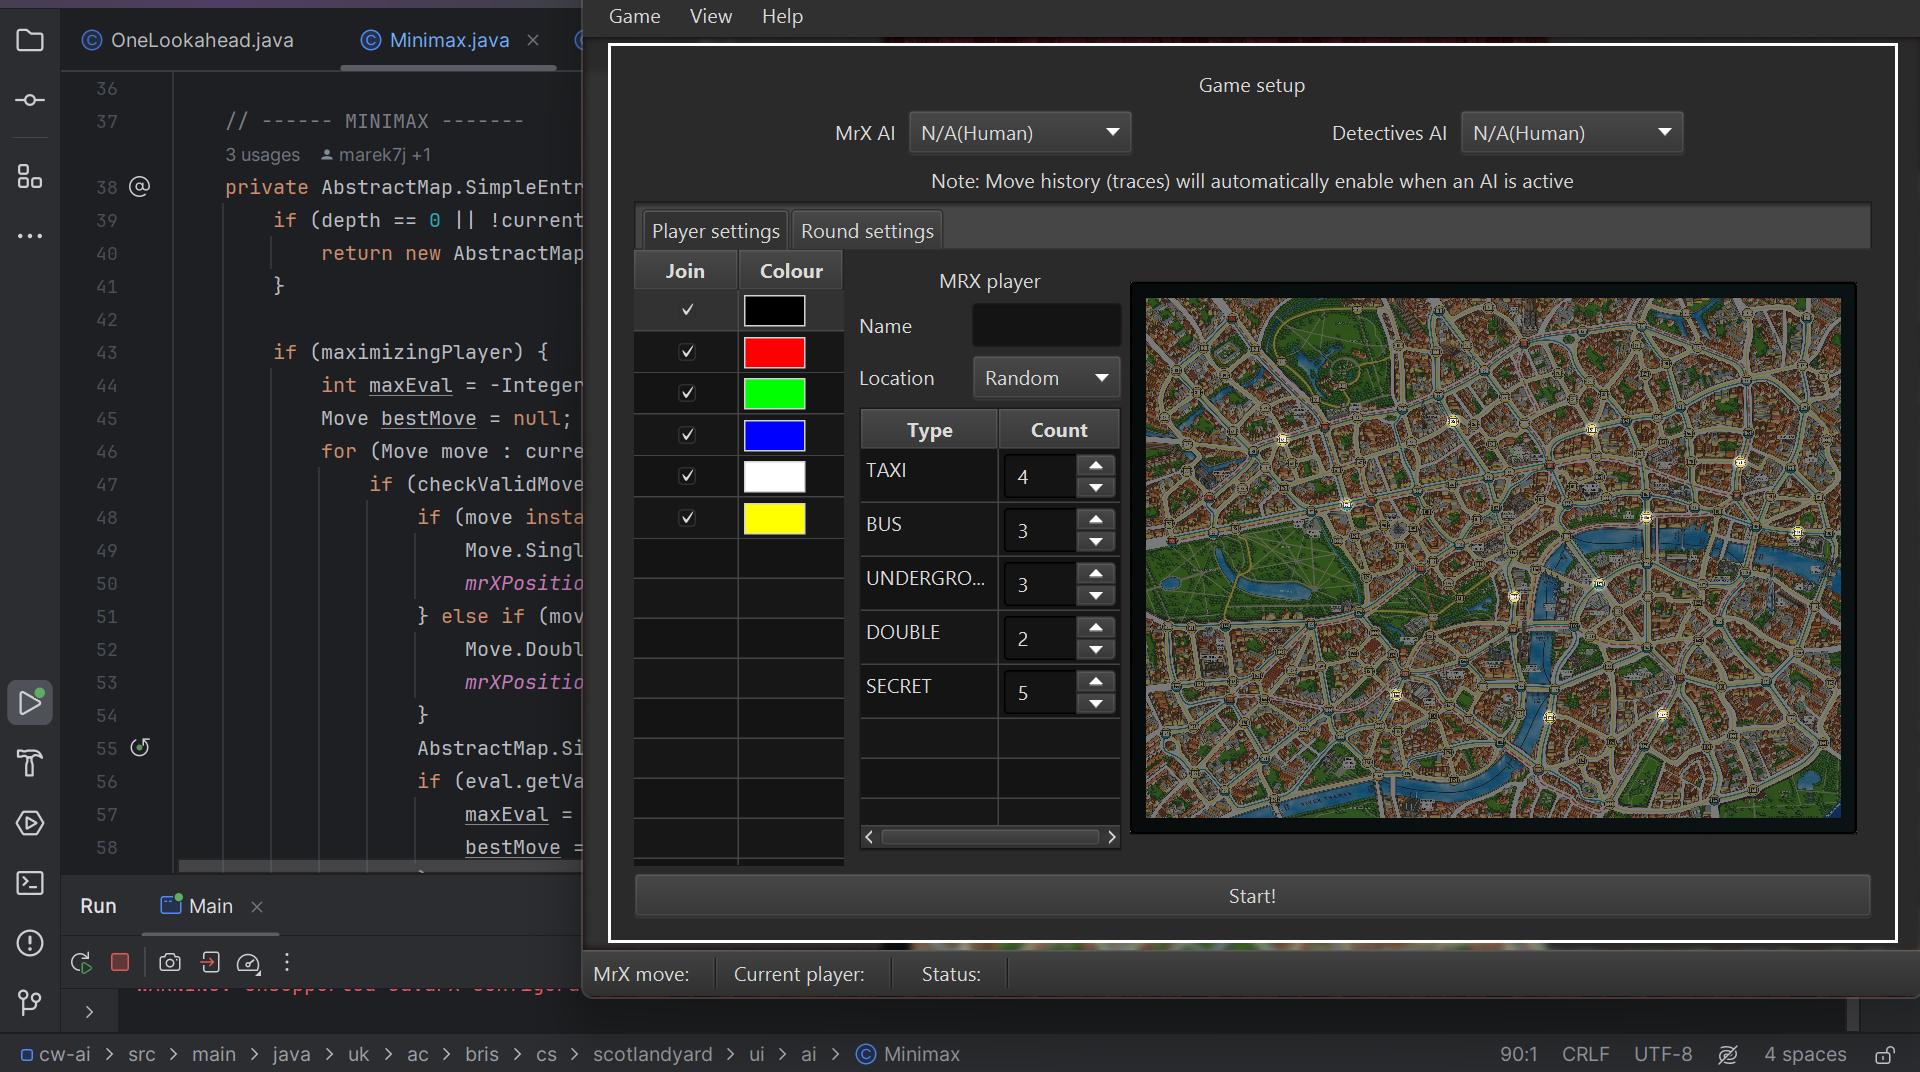Open the Terminal tool window icon

[x=30, y=883]
